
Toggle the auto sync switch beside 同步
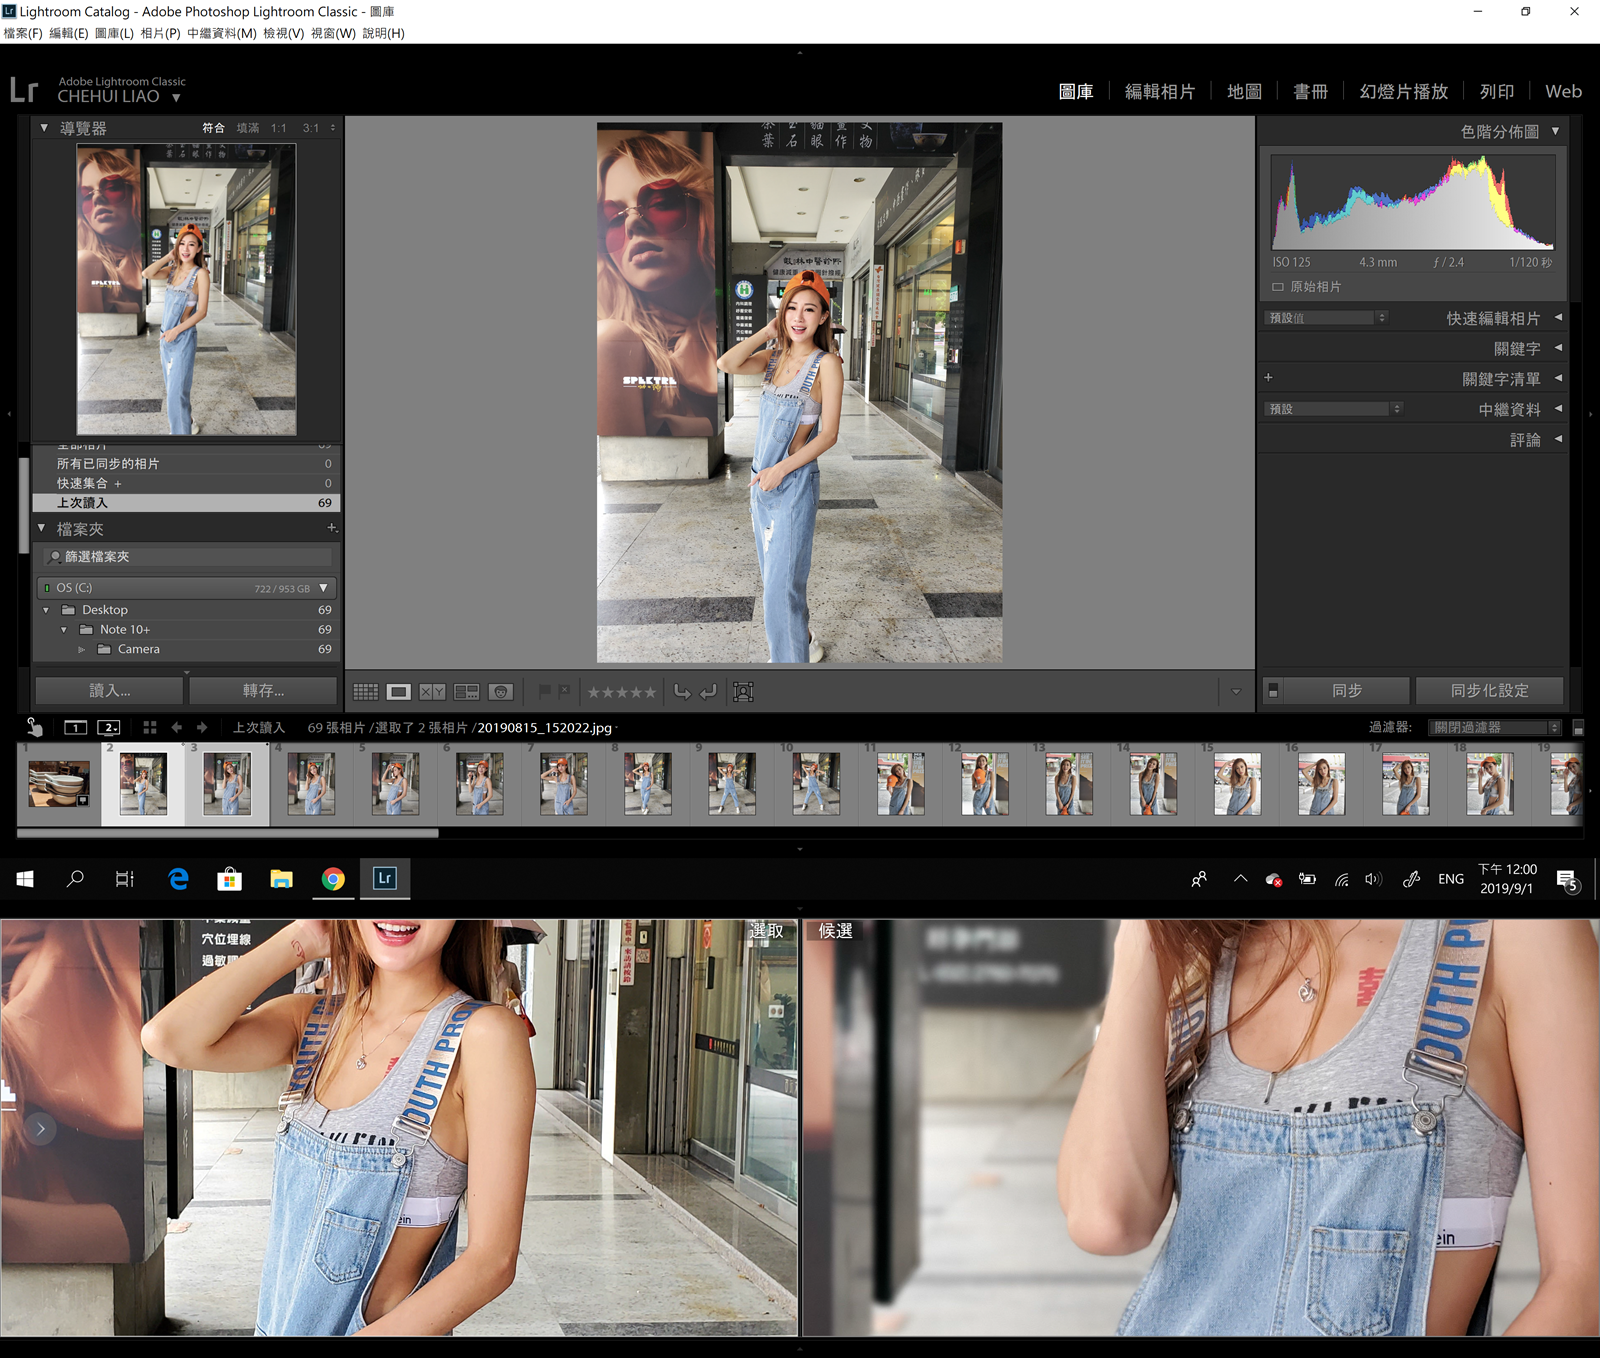click(x=1272, y=691)
